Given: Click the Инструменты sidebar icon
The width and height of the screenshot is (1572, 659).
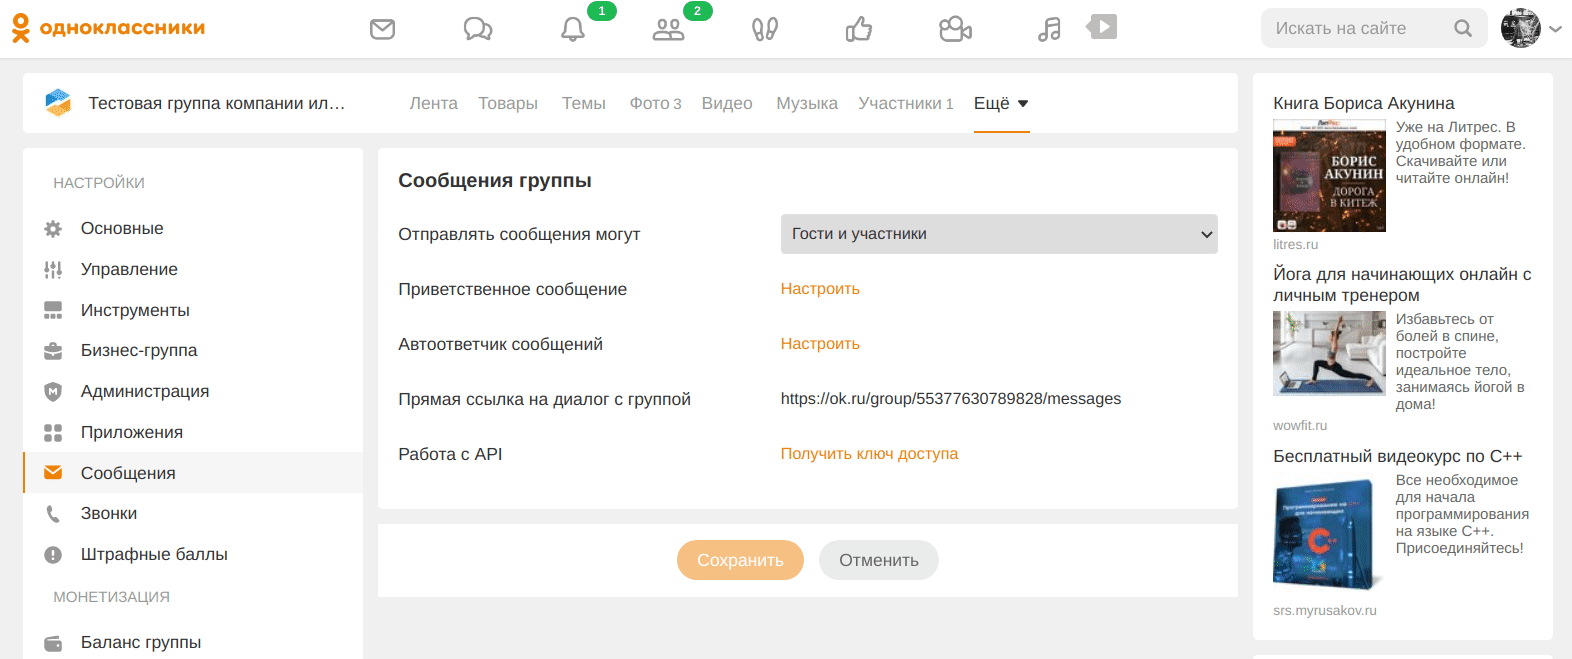Looking at the screenshot, I should pyautogui.click(x=53, y=310).
